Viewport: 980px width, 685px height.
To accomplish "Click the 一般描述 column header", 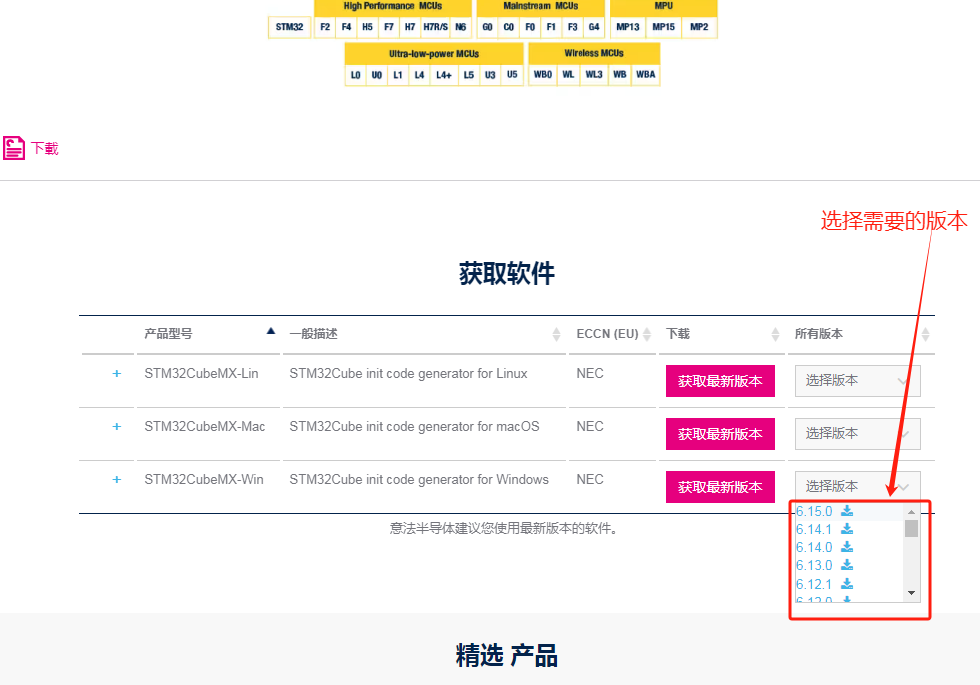I will [x=313, y=334].
